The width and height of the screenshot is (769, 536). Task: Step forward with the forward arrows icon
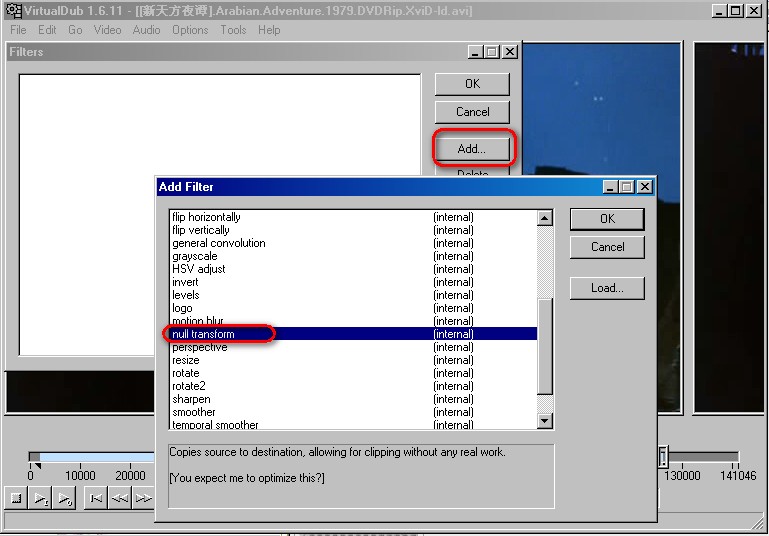tap(143, 499)
